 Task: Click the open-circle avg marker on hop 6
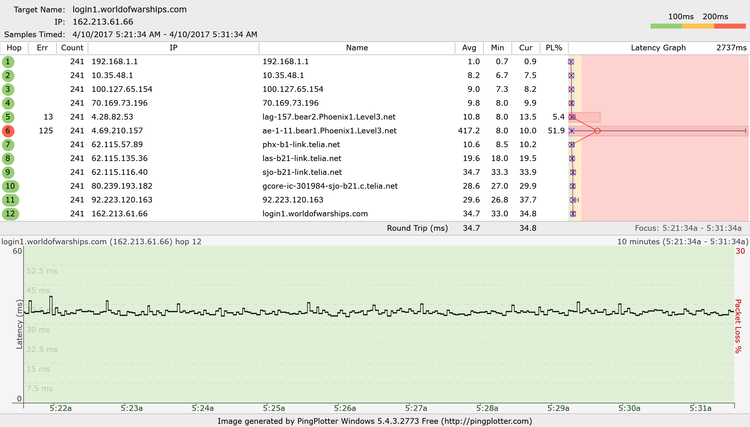click(x=597, y=131)
